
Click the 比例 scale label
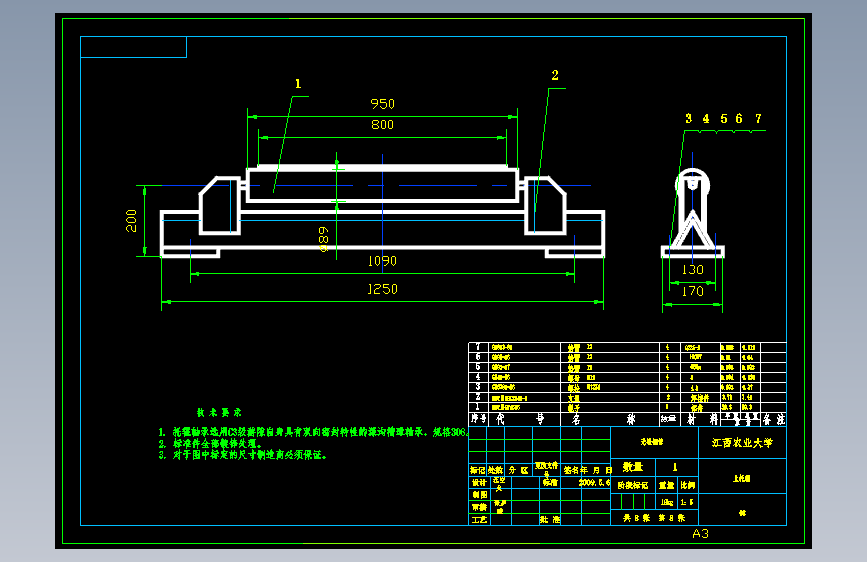(x=688, y=485)
